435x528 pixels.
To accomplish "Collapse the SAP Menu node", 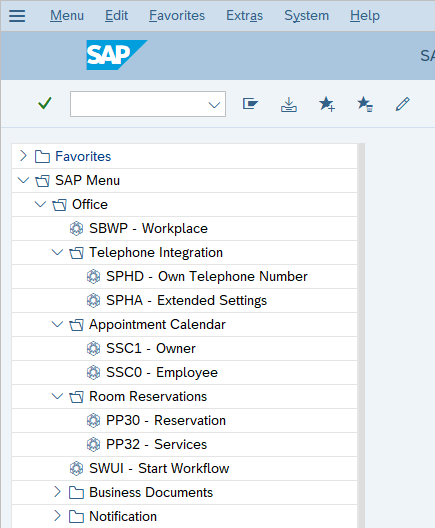I will (23, 180).
